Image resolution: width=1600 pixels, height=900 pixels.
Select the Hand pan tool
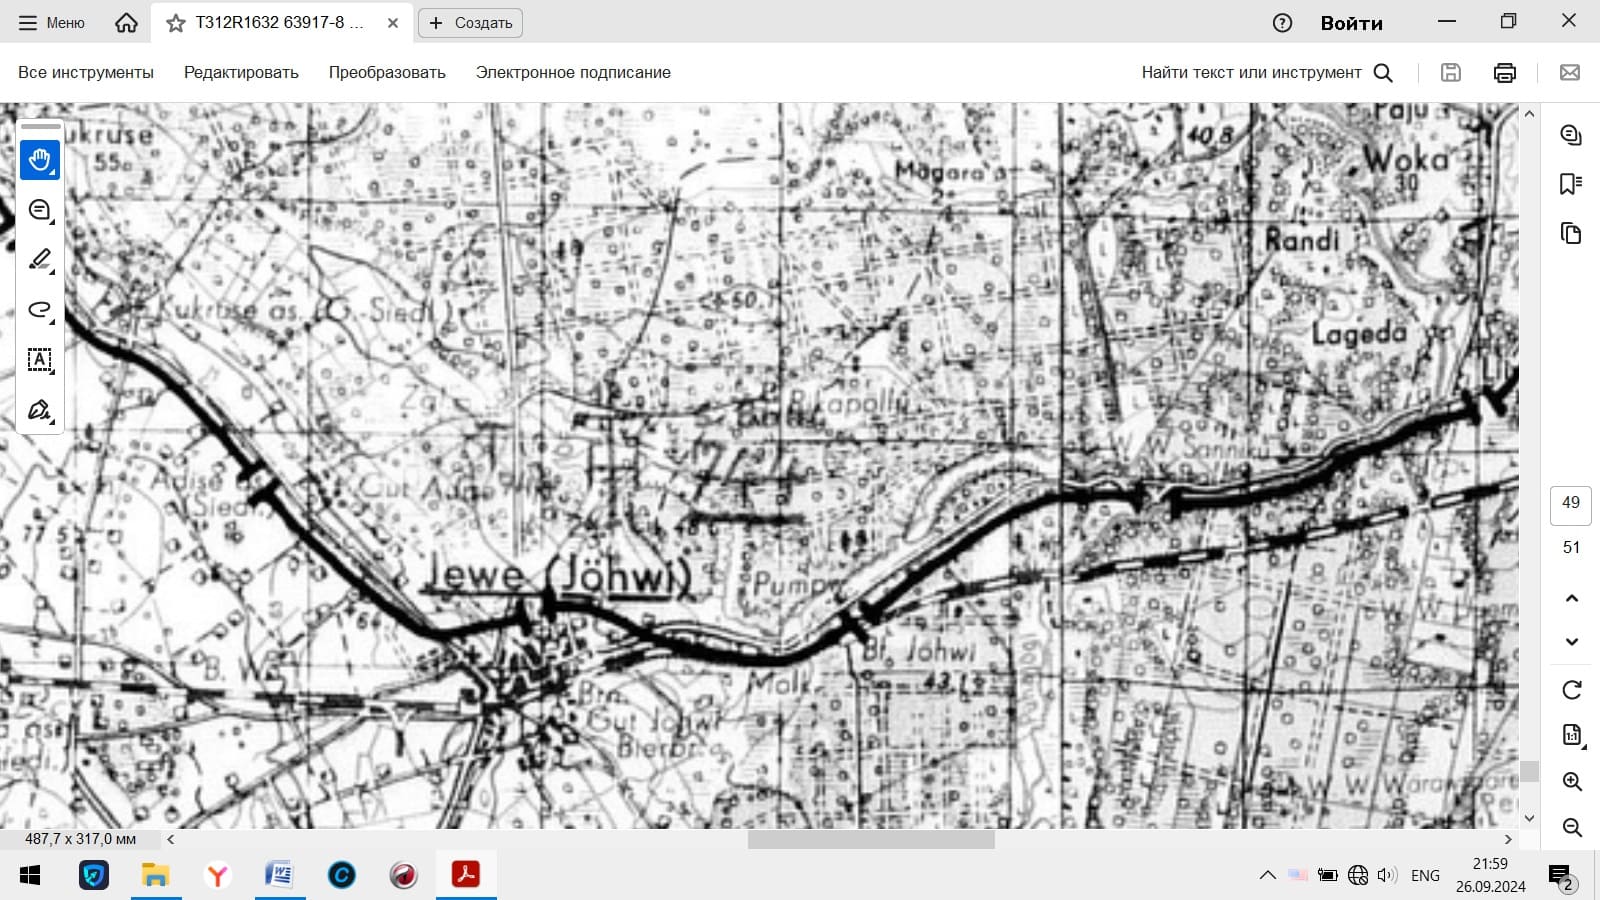pos(40,160)
